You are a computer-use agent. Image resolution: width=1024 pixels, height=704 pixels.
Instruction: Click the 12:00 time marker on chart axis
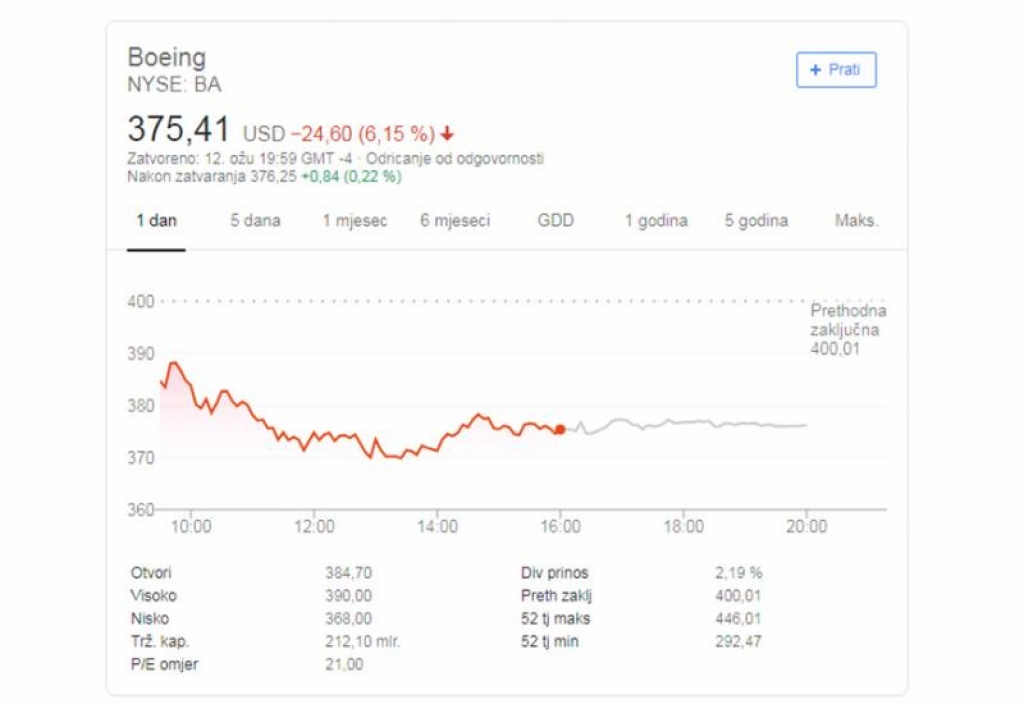[x=314, y=526]
